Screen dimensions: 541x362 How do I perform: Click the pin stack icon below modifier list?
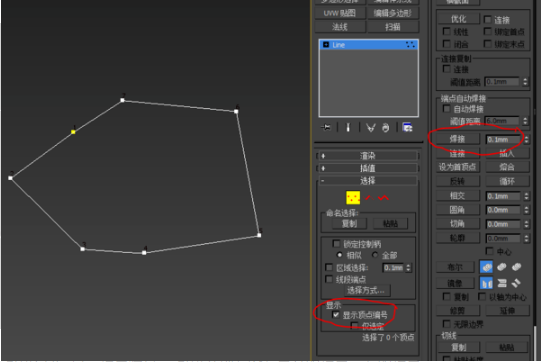tap(325, 128)
